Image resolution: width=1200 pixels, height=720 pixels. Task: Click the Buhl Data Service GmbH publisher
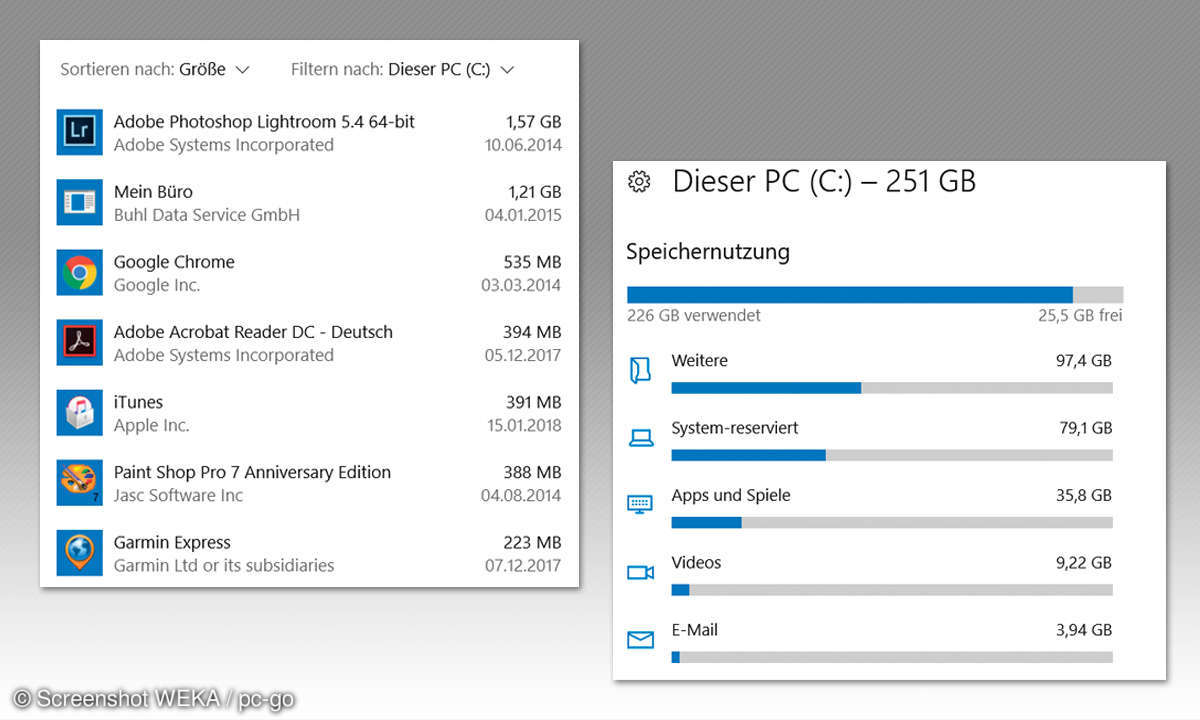pos(207,215)
